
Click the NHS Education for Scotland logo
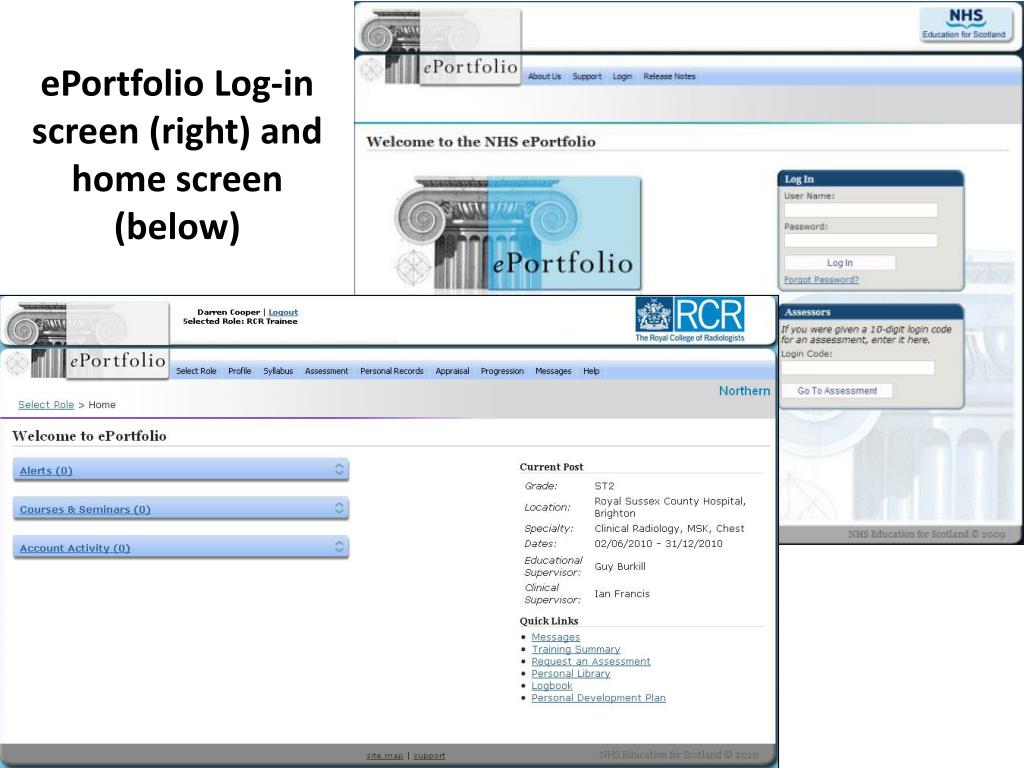pyautogui.click(x=965, y=25)
